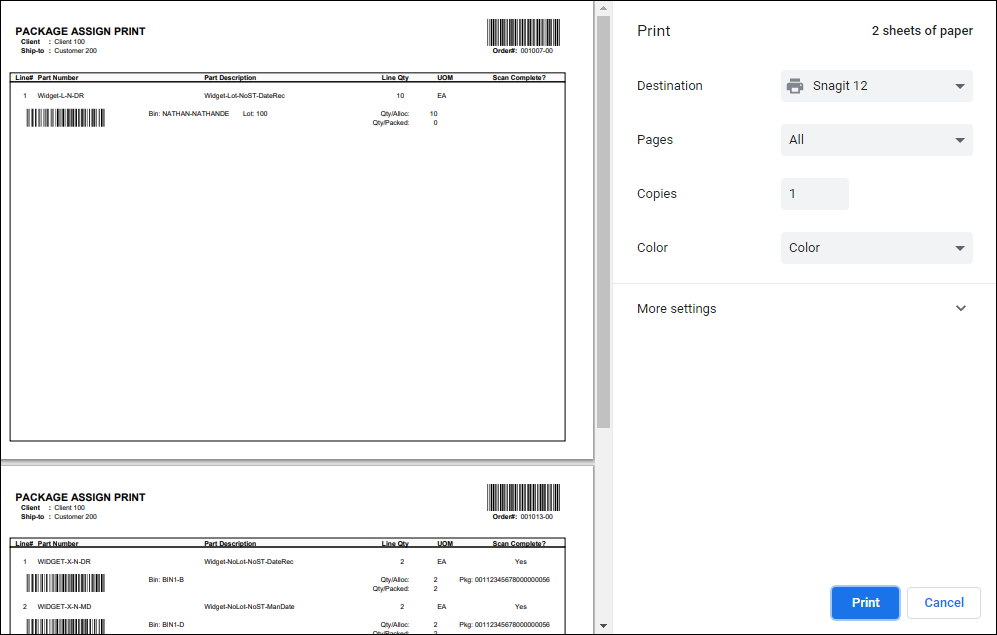Click description Widget-NoLot-NoST-ManDate

pyautogui.click(x=249, y=607)
